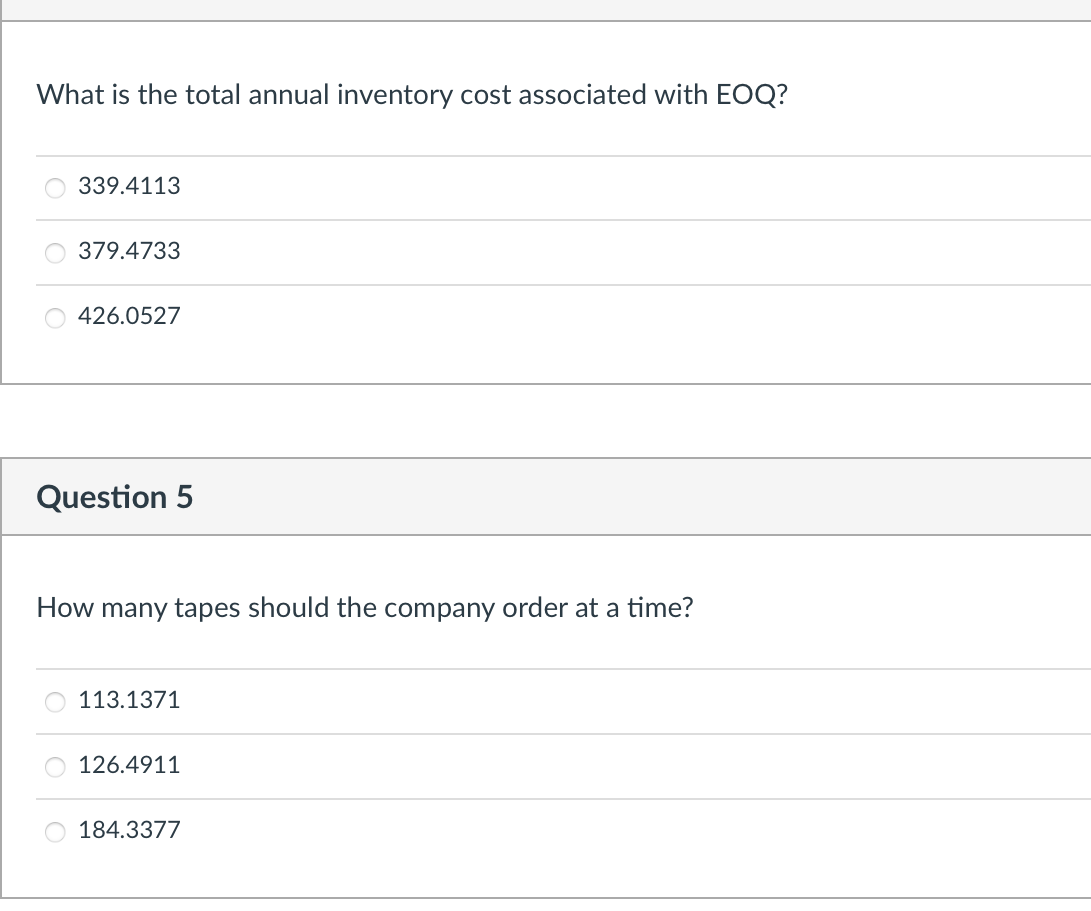Choose the 184.3377 radio button

56,831
